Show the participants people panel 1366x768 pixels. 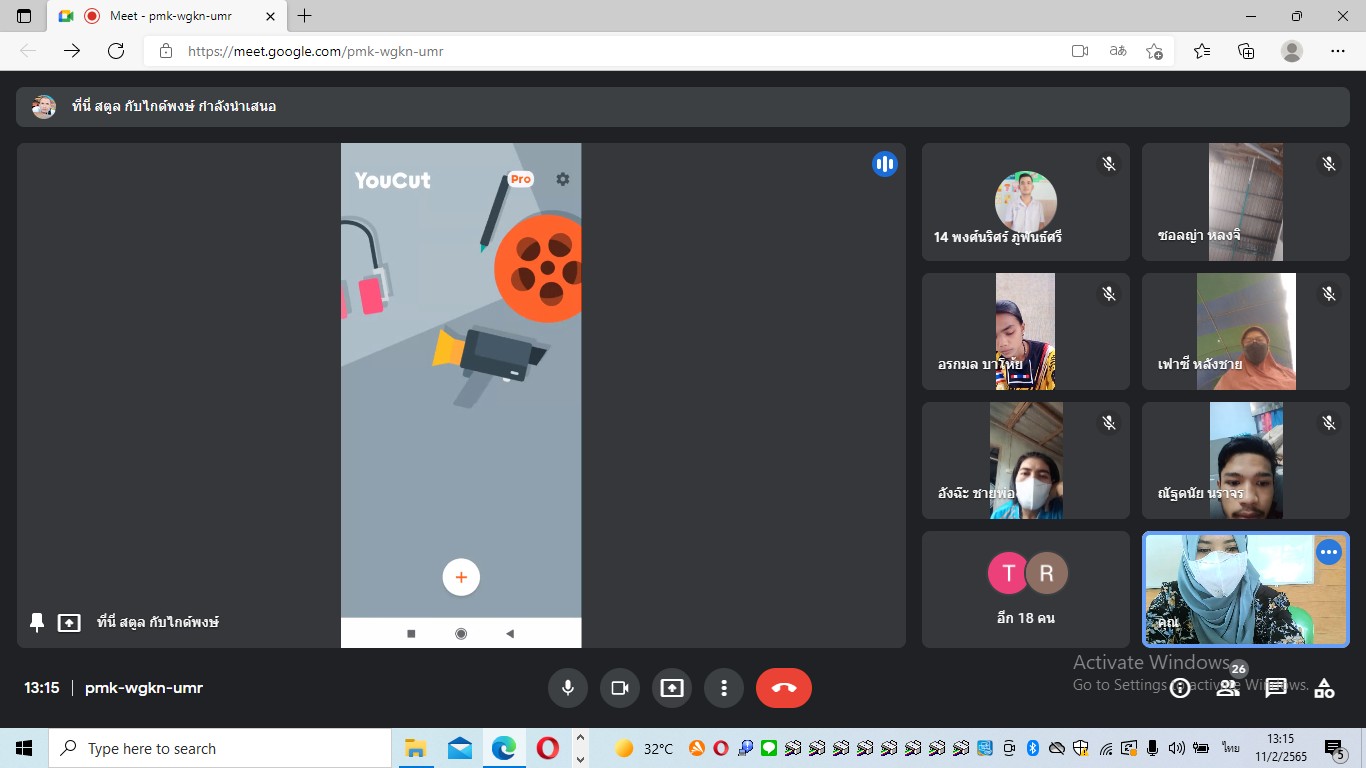pyautogui.click(x=1228, y=688)
